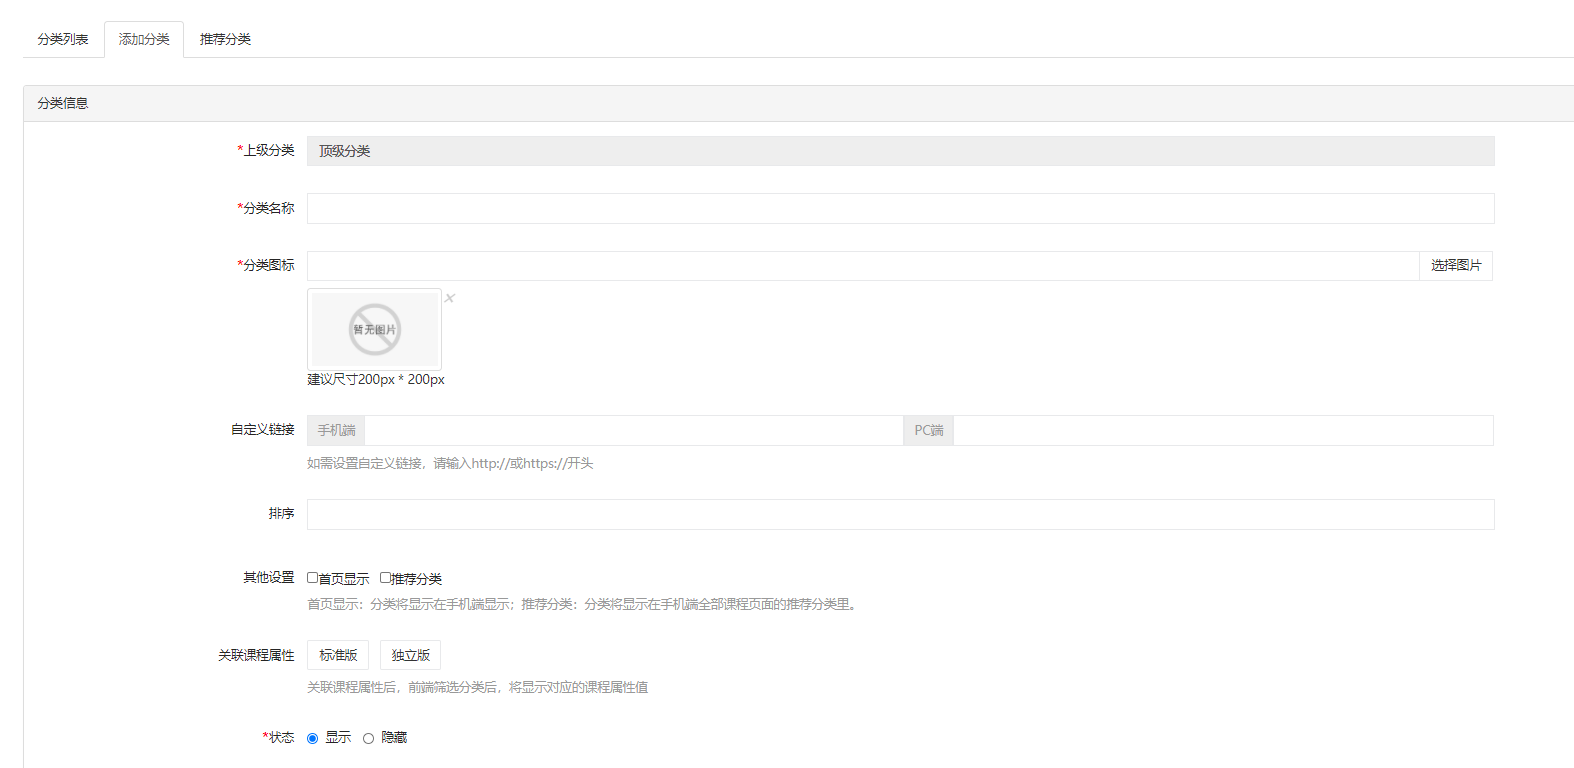The height and width of the screenshot is (768, 1574).
Task: Click the 分类信息 panel header
Action: 798,103
